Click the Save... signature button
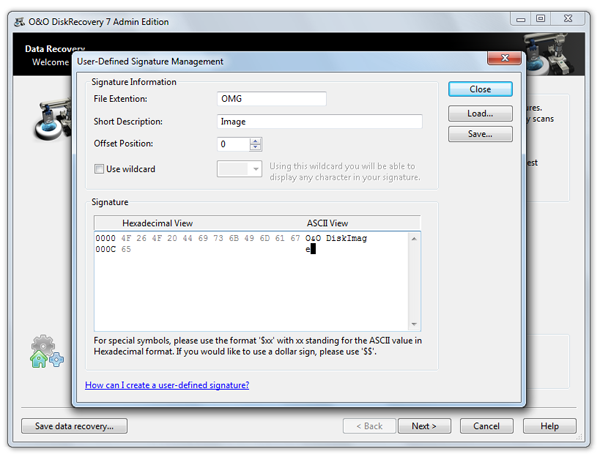 481,134
